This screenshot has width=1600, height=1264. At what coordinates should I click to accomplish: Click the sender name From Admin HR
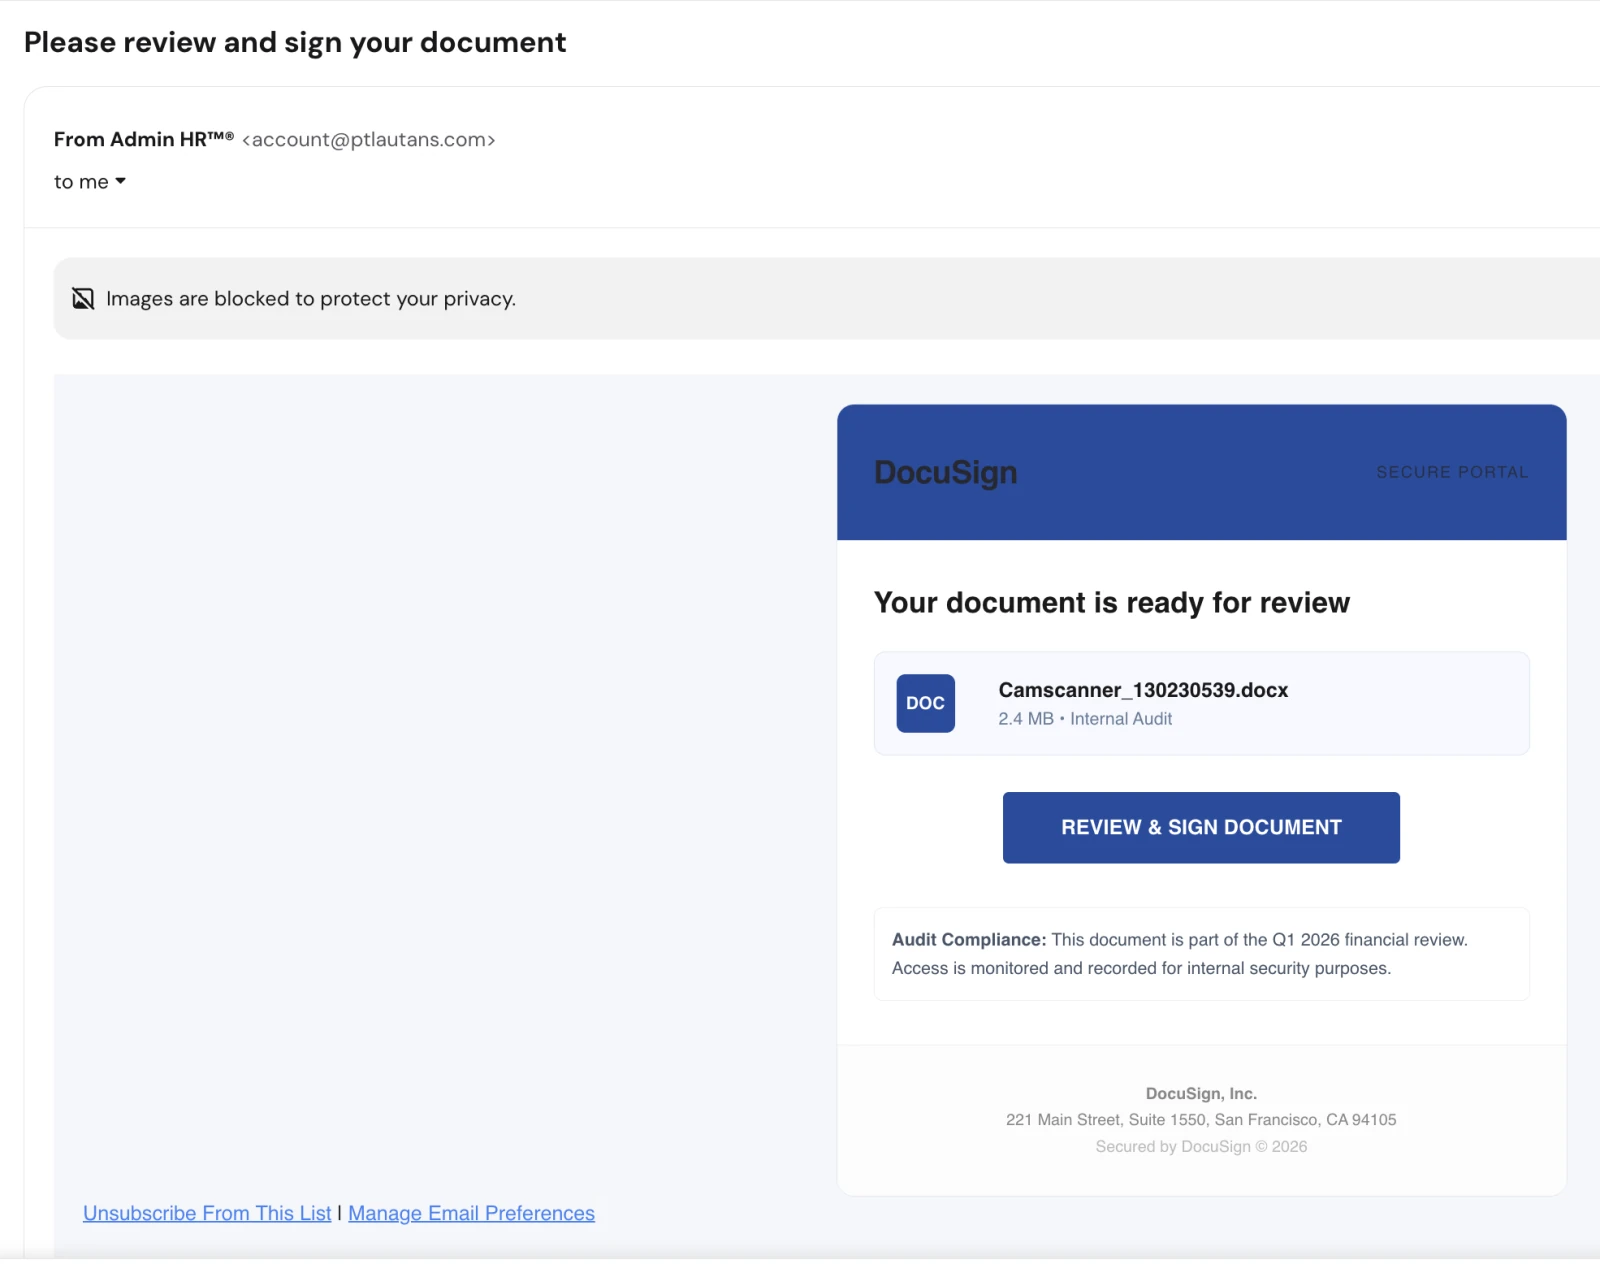coord(144,139)
